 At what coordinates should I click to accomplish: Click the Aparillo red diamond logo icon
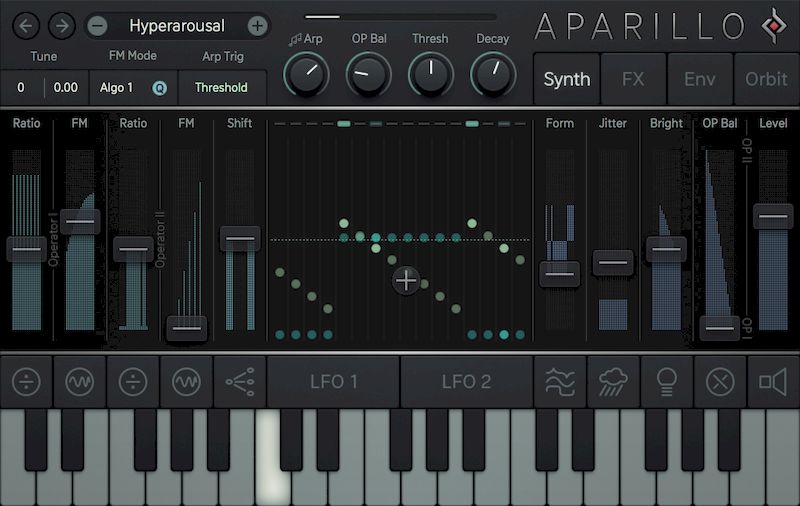coord(774,26)
